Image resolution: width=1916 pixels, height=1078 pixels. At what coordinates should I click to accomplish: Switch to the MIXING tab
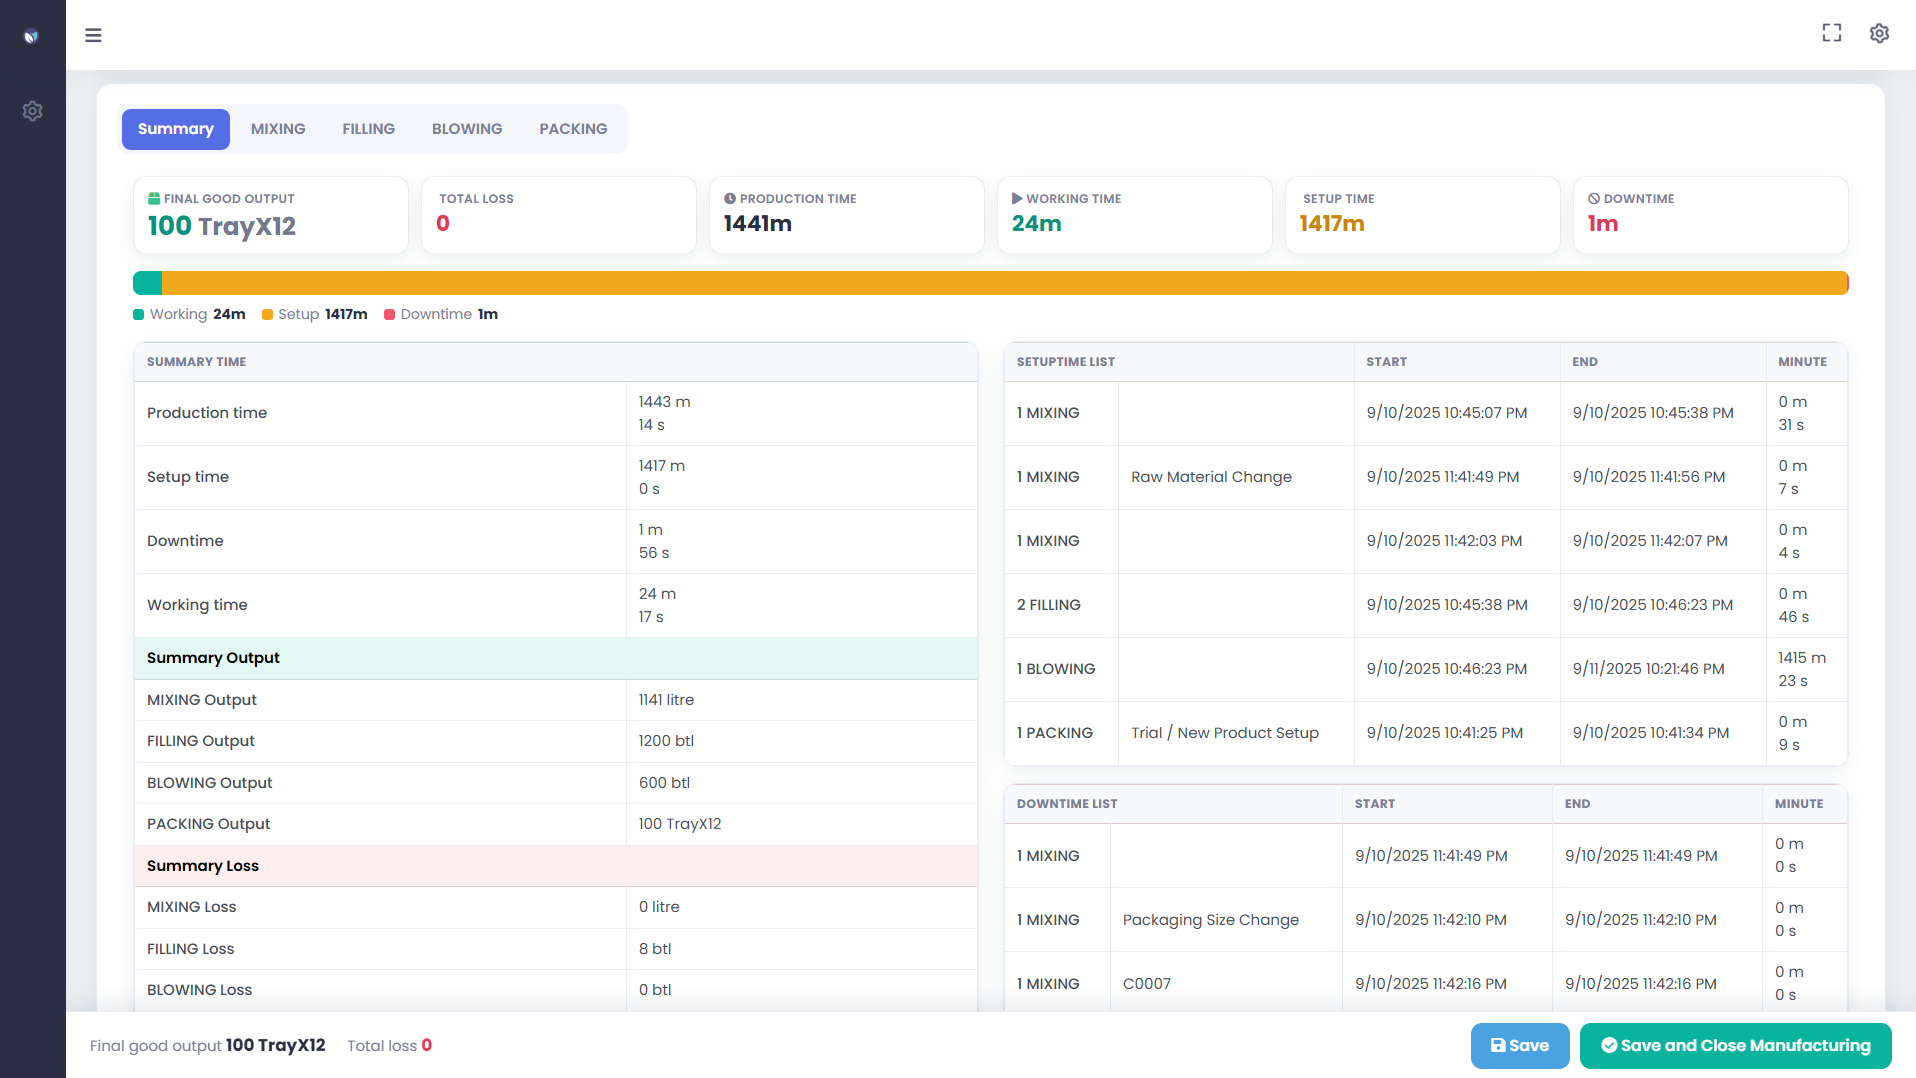(x=278, y=129)
